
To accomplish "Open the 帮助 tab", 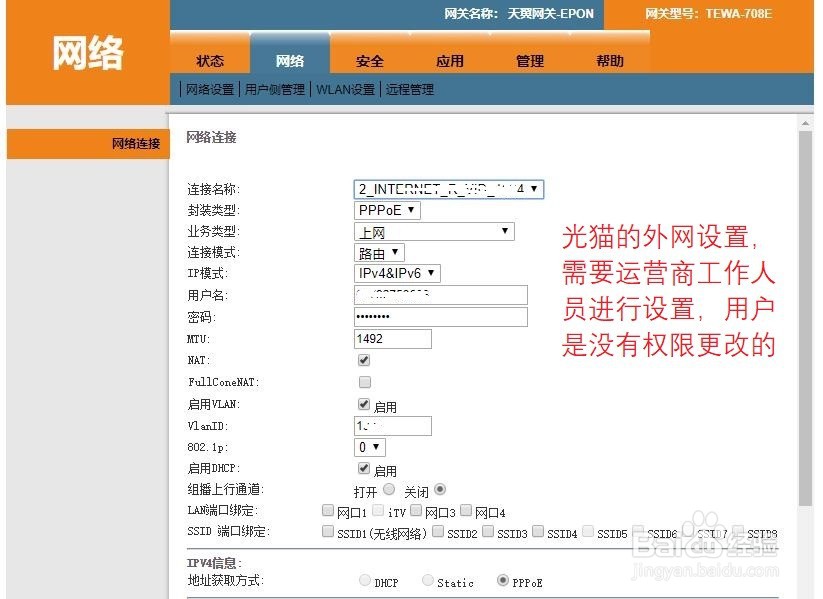I will (x=610, y=60).
